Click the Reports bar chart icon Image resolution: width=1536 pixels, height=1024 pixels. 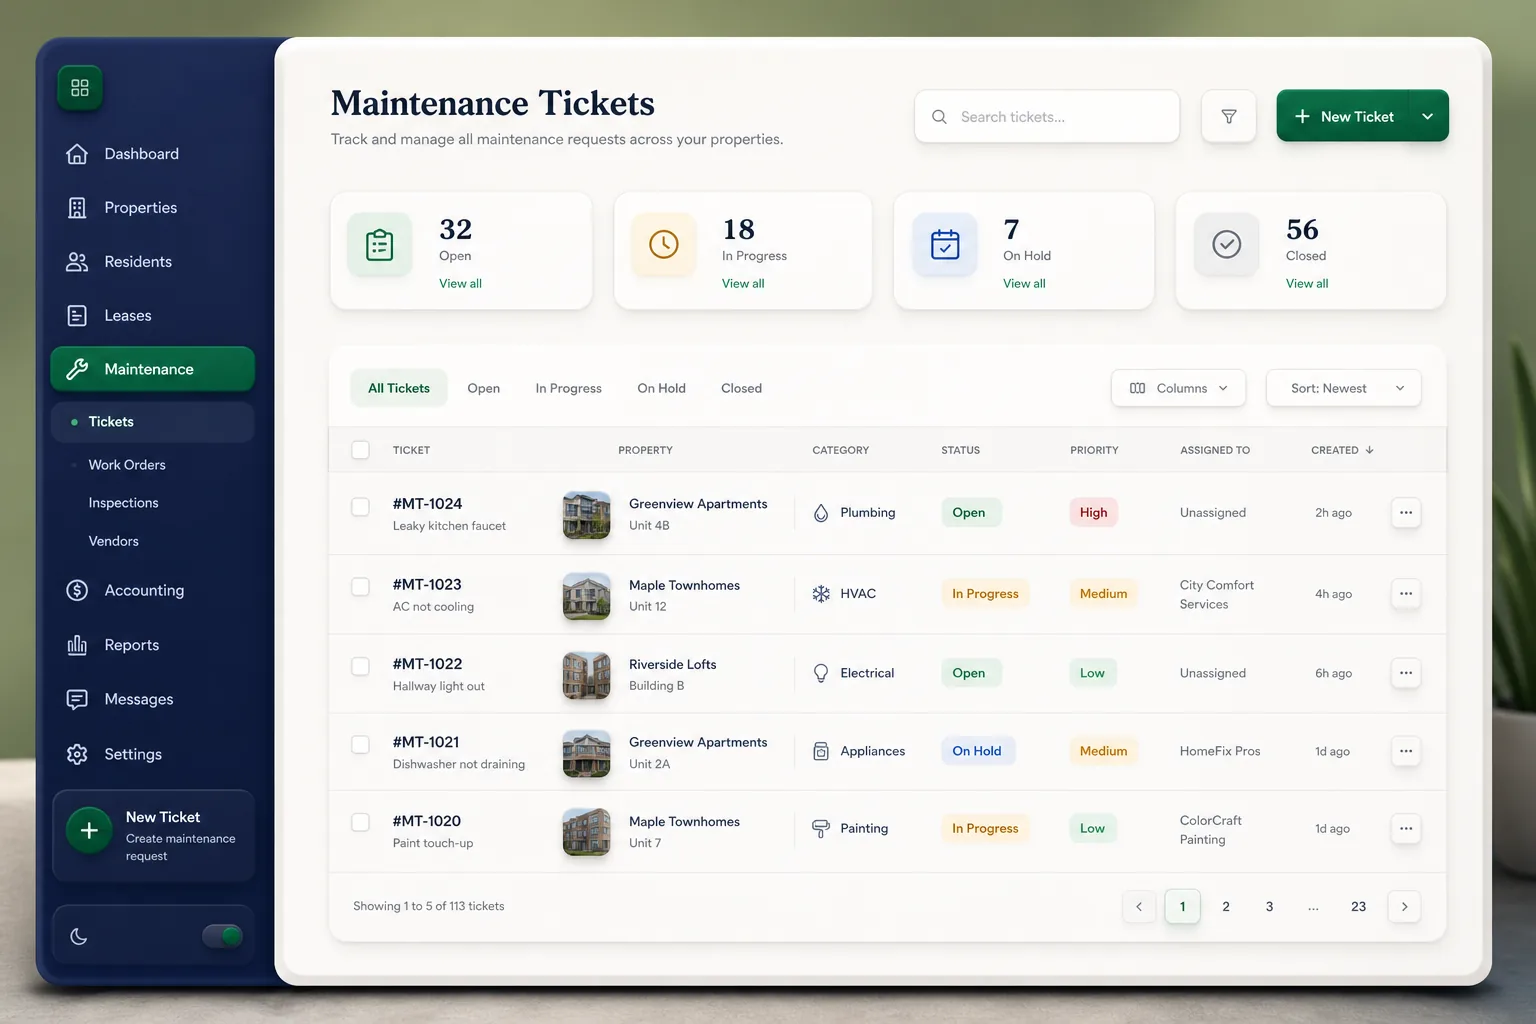coord(77,645)
